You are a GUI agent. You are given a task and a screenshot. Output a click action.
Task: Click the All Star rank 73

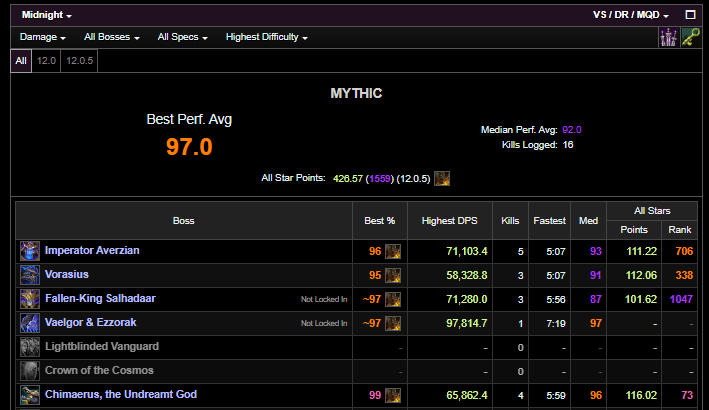[687, 395]
